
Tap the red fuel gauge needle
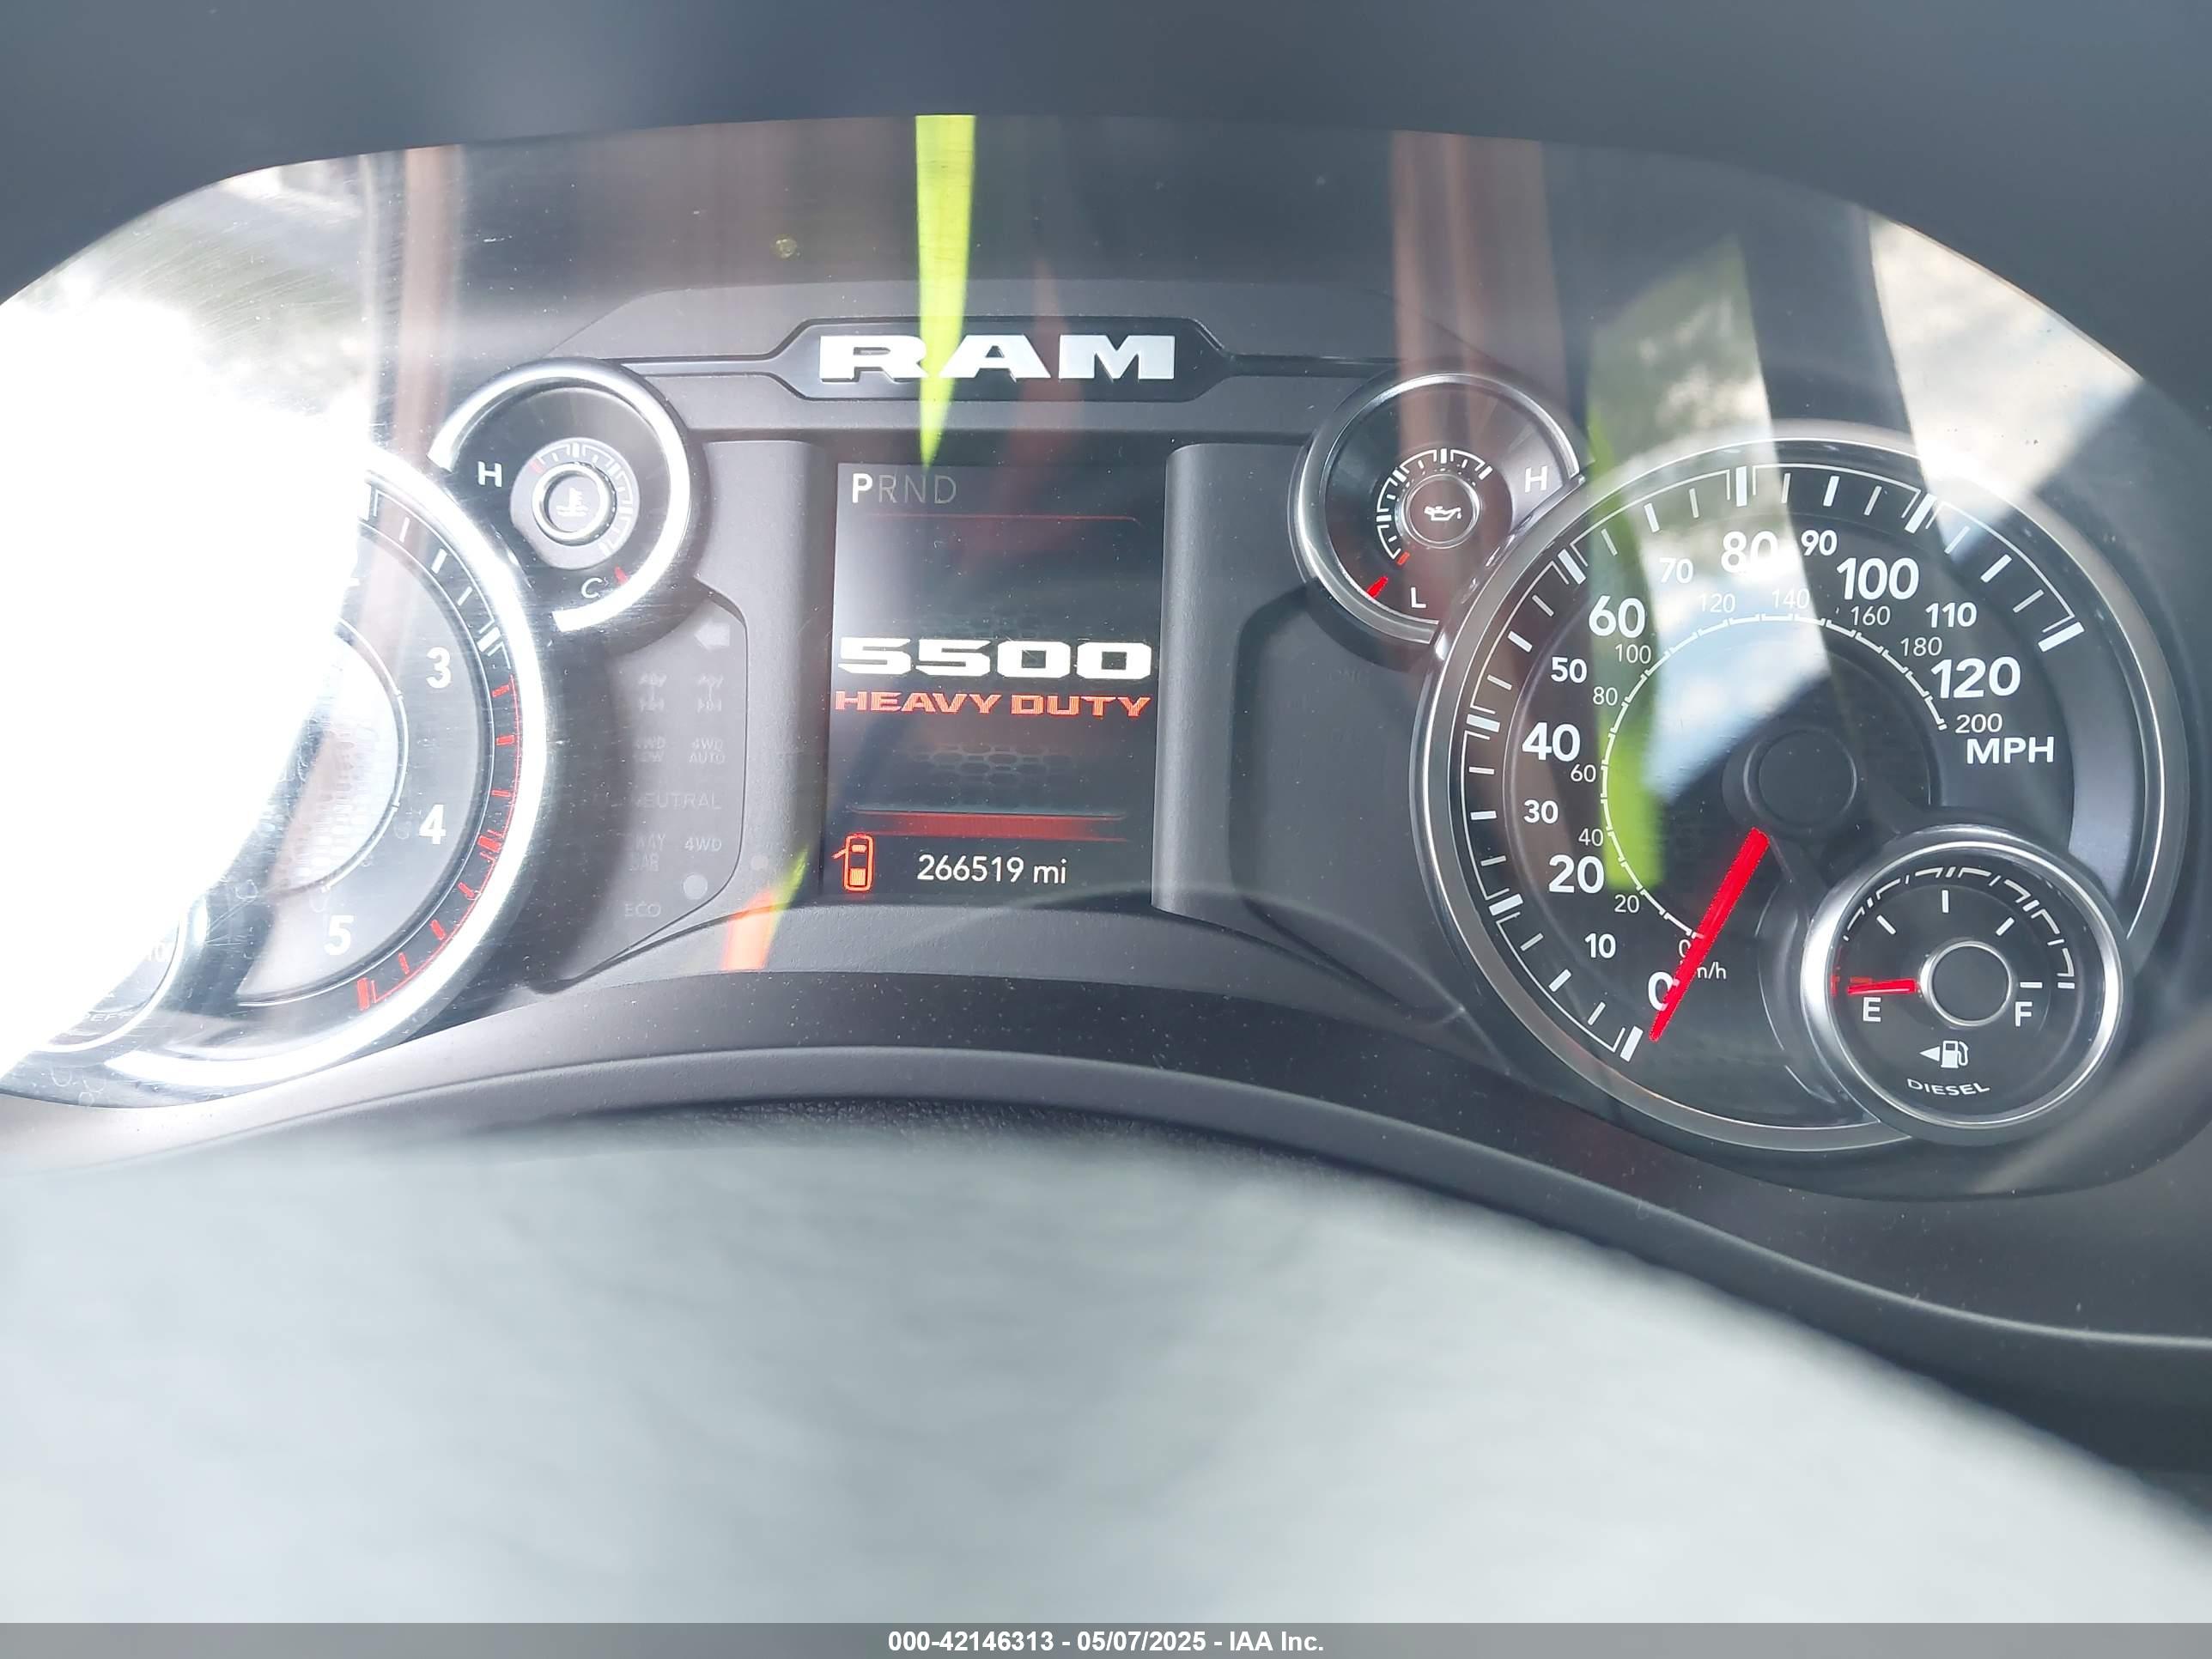tap(1882, 987)
